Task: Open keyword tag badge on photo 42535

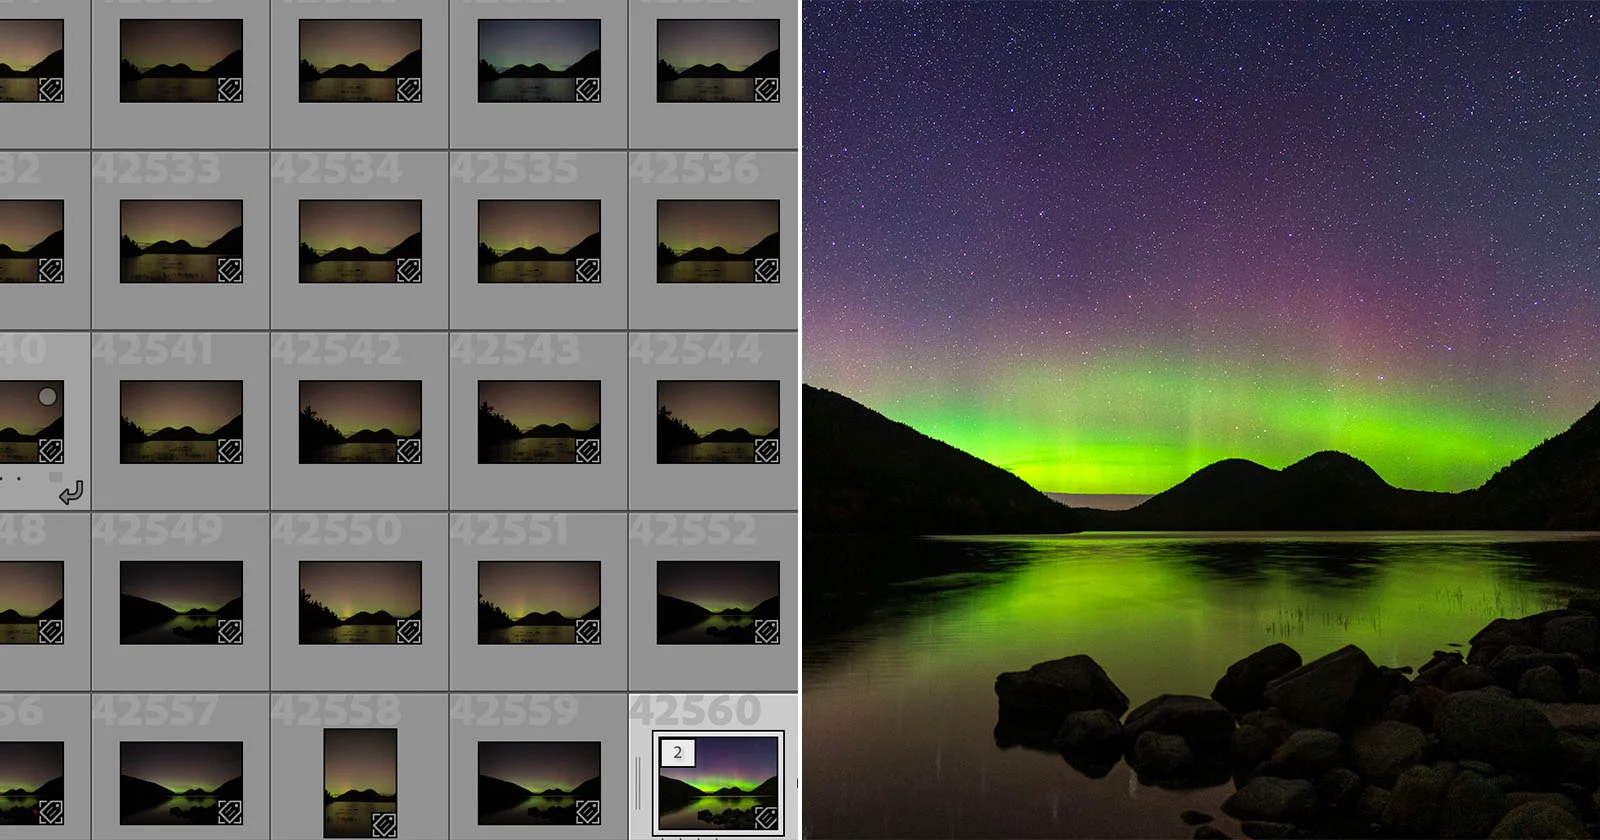Action: pyautogui.click(x=588, y=271)
